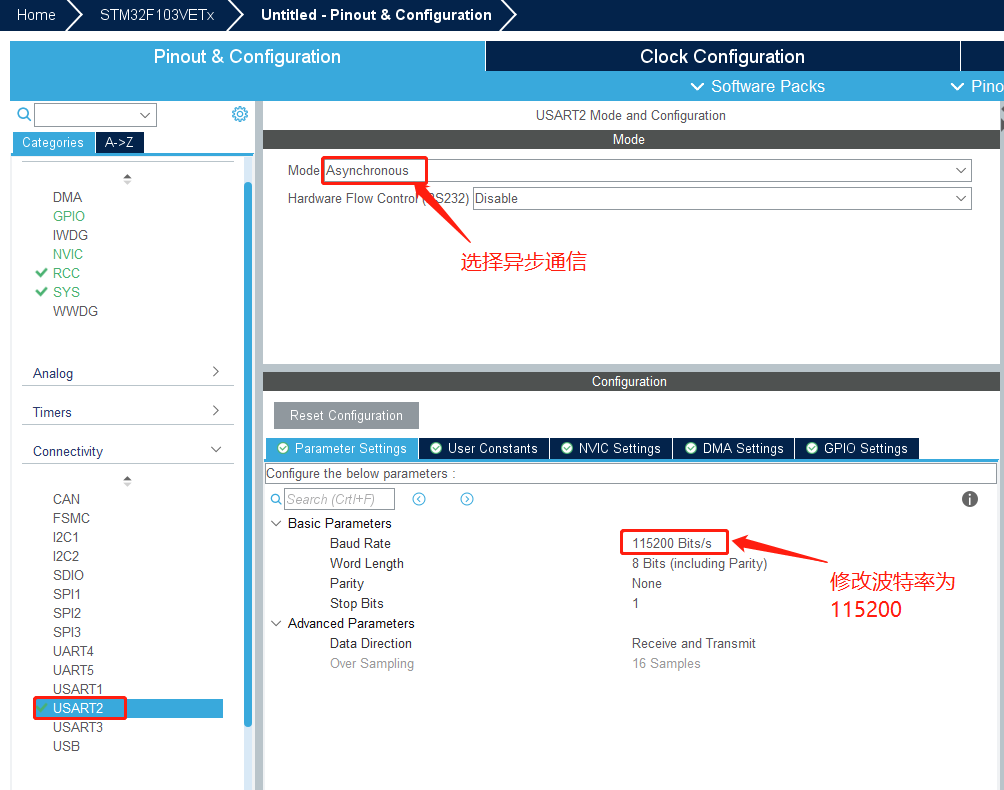
Task: Go to next search result arrow
Action: click(467, 499)
